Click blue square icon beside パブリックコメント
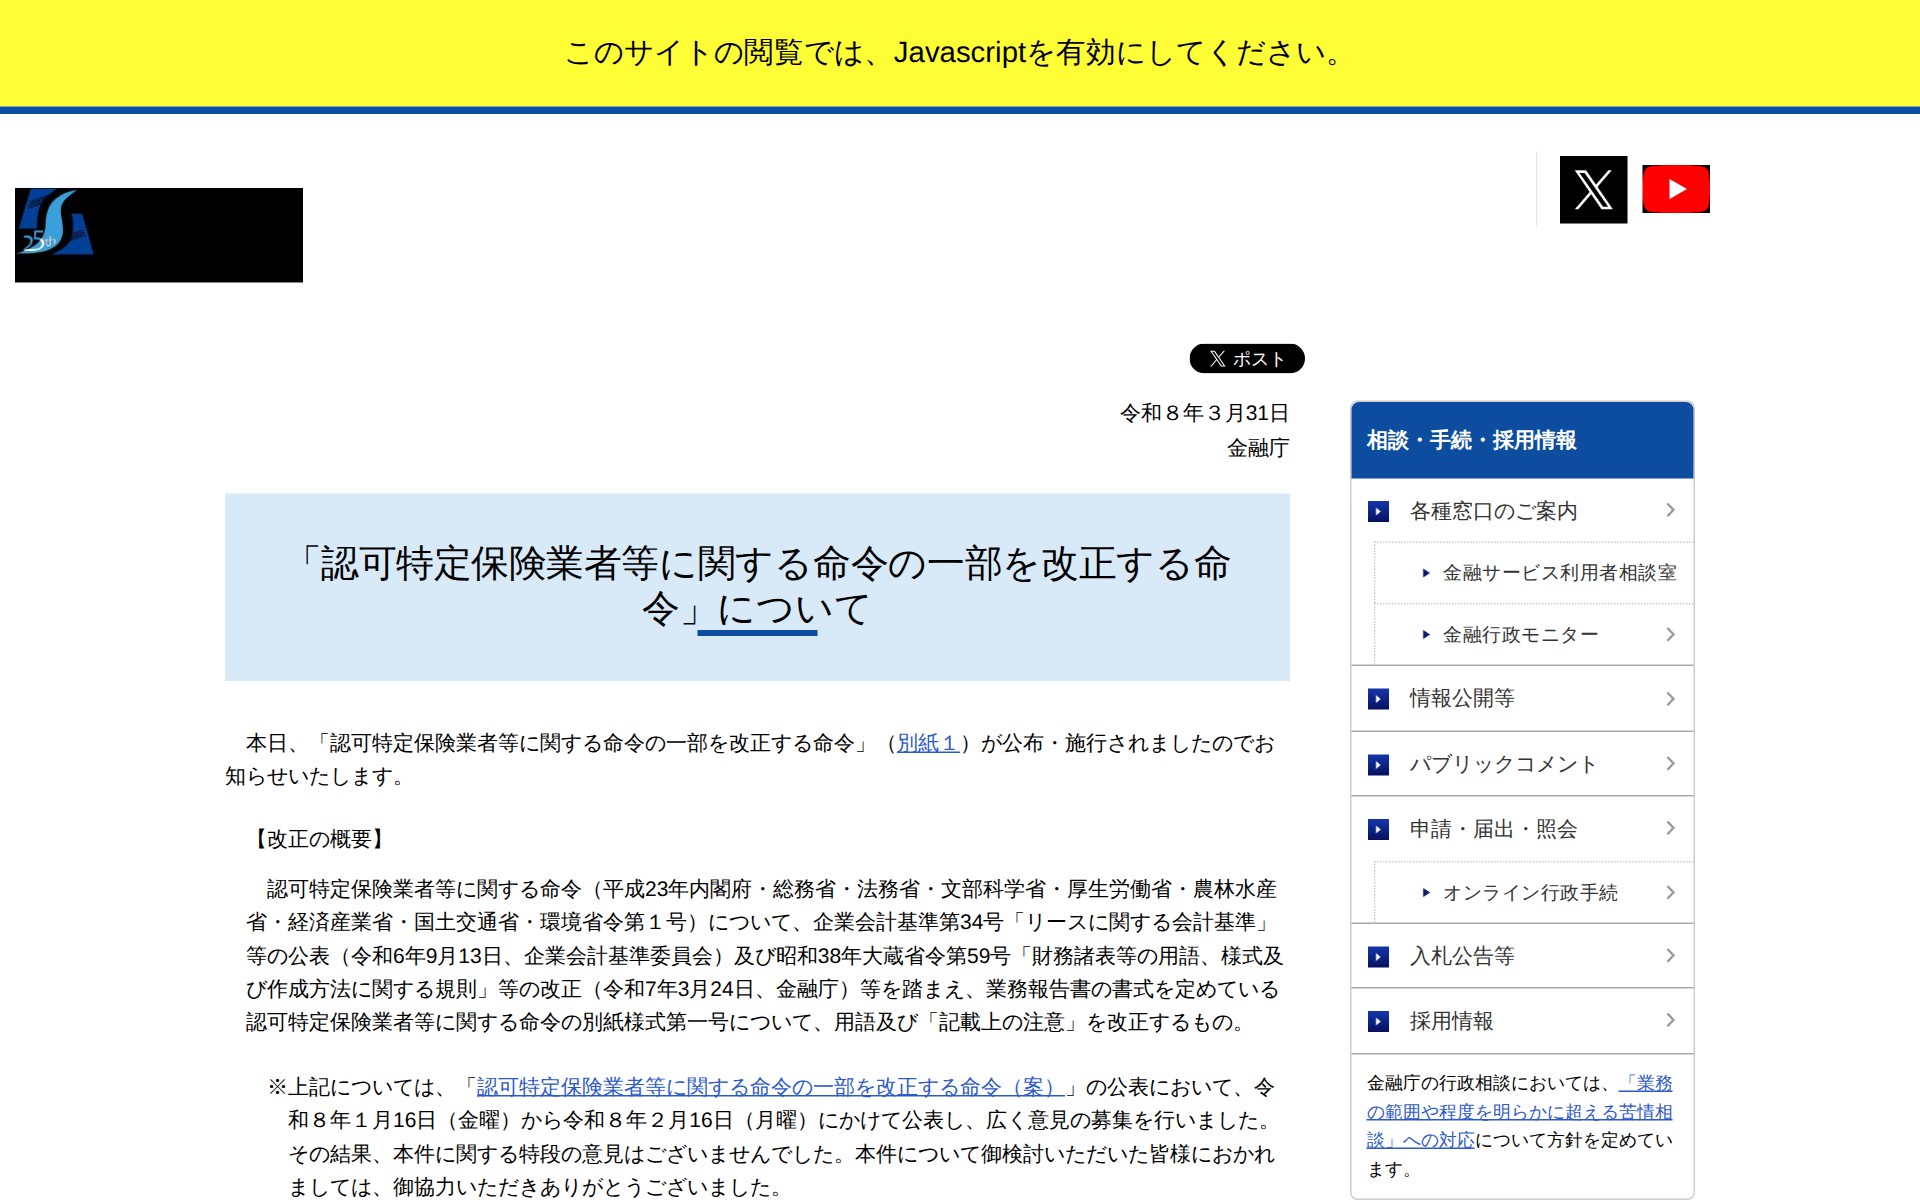Image resolution: width=1920 pixels, height=1200 pixels. click(x=1378, y=765)
